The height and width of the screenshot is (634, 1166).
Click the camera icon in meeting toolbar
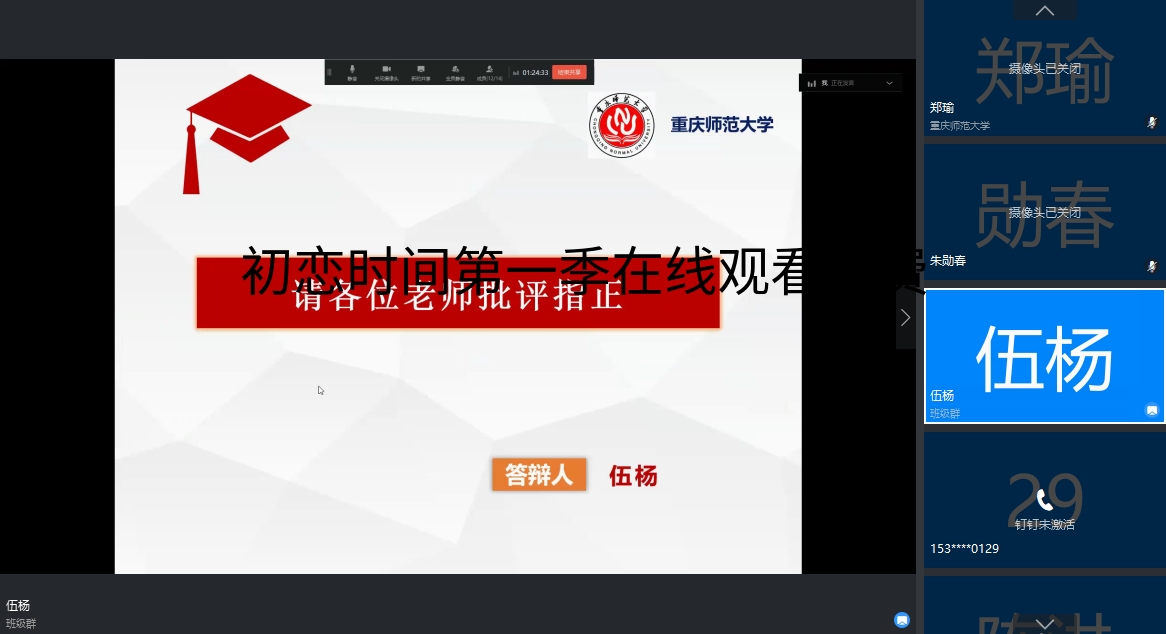point(386,70)
